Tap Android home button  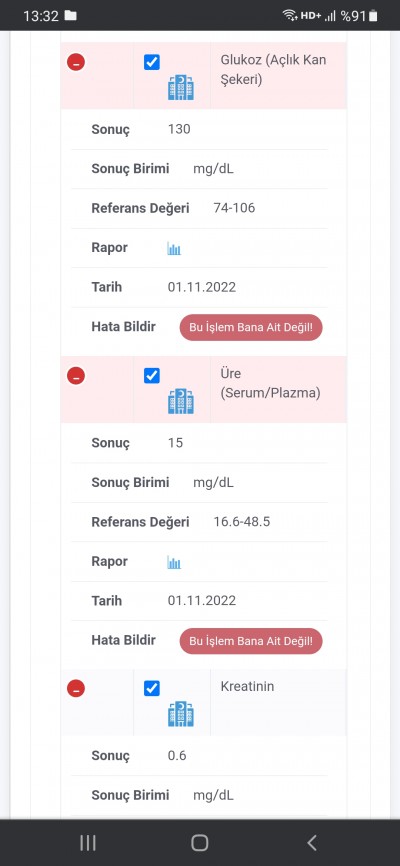tap(199, 843)
